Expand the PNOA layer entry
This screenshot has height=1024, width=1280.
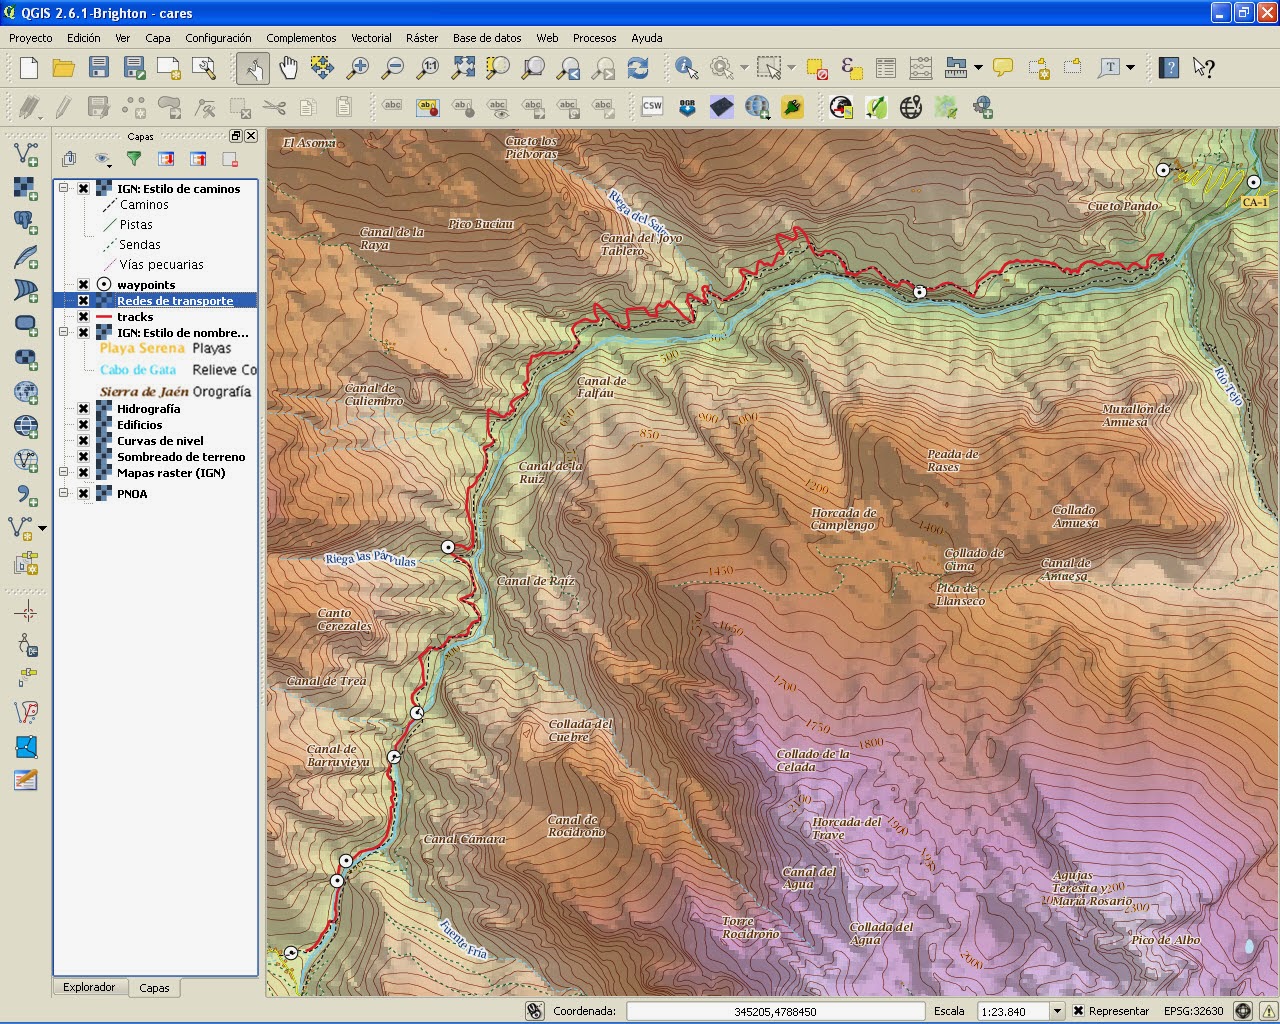(x=63, y=493)
